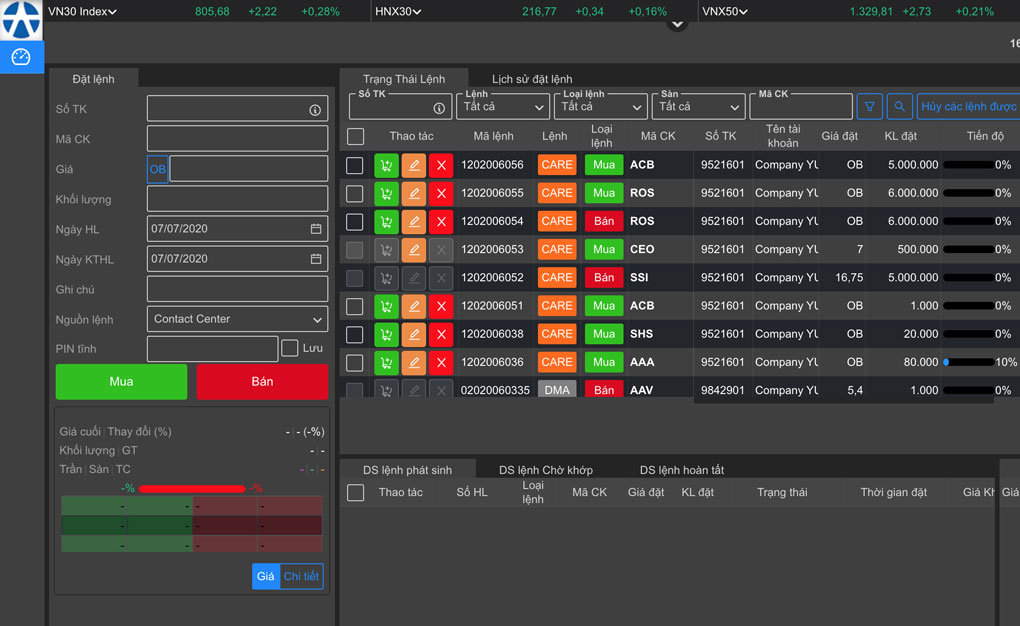
Task: Click the dashboard gauge icon in sidebar
Action: click(21, 57)
